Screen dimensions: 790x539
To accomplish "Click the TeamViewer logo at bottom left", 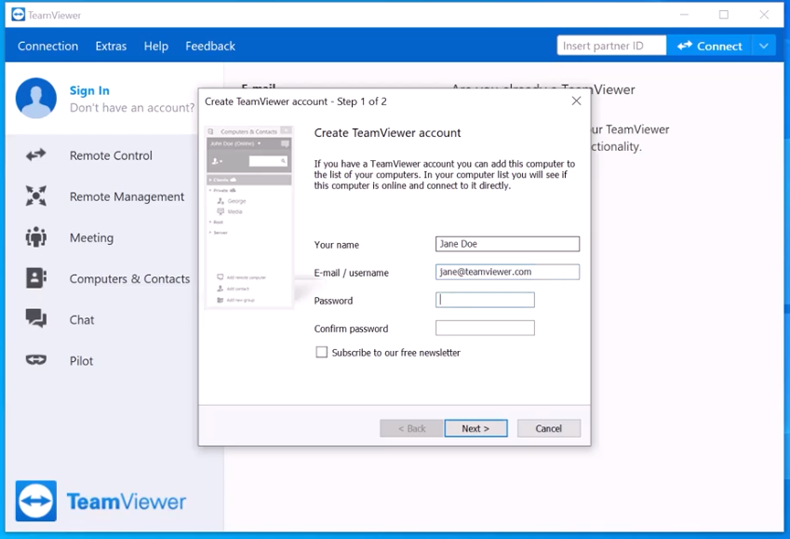I will point(101,501).
